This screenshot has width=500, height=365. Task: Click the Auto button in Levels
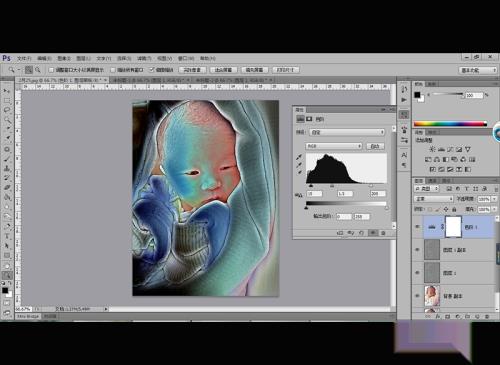click(375, 146)
